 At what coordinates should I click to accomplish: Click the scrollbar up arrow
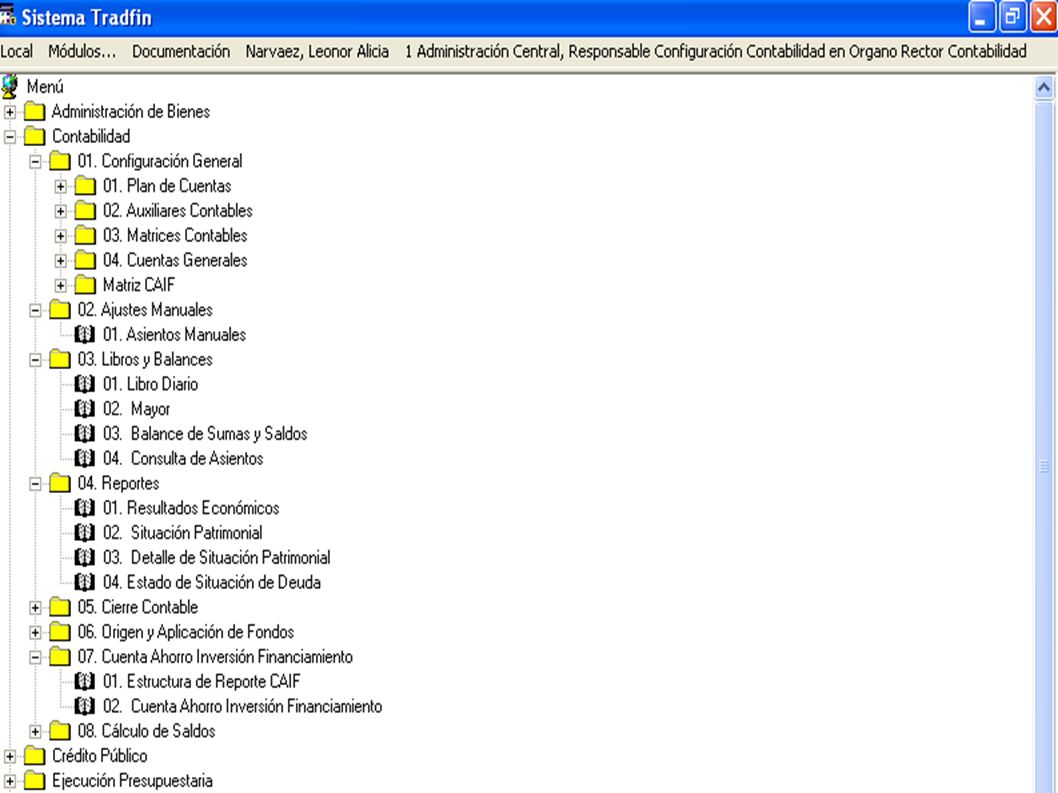click(1044, 88)
